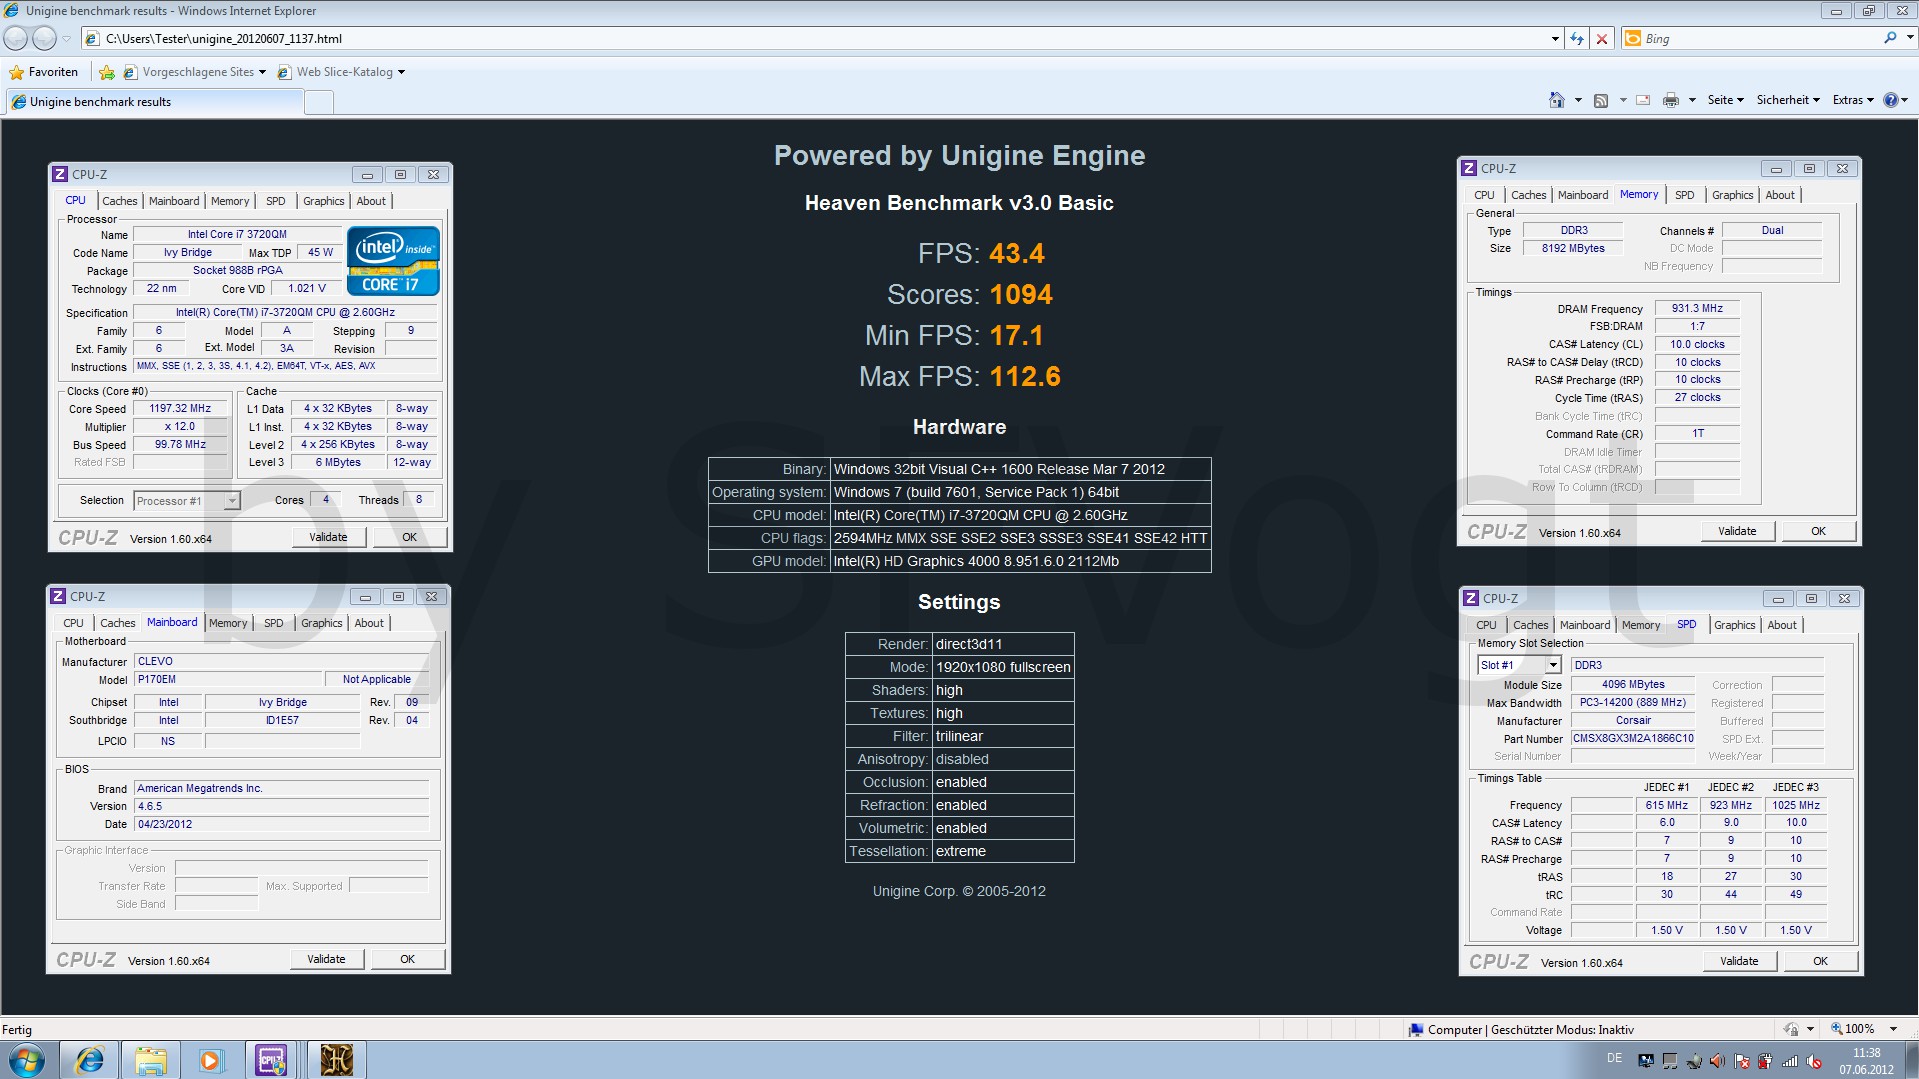Click the red Stop loading icon

click(1602, 38)
